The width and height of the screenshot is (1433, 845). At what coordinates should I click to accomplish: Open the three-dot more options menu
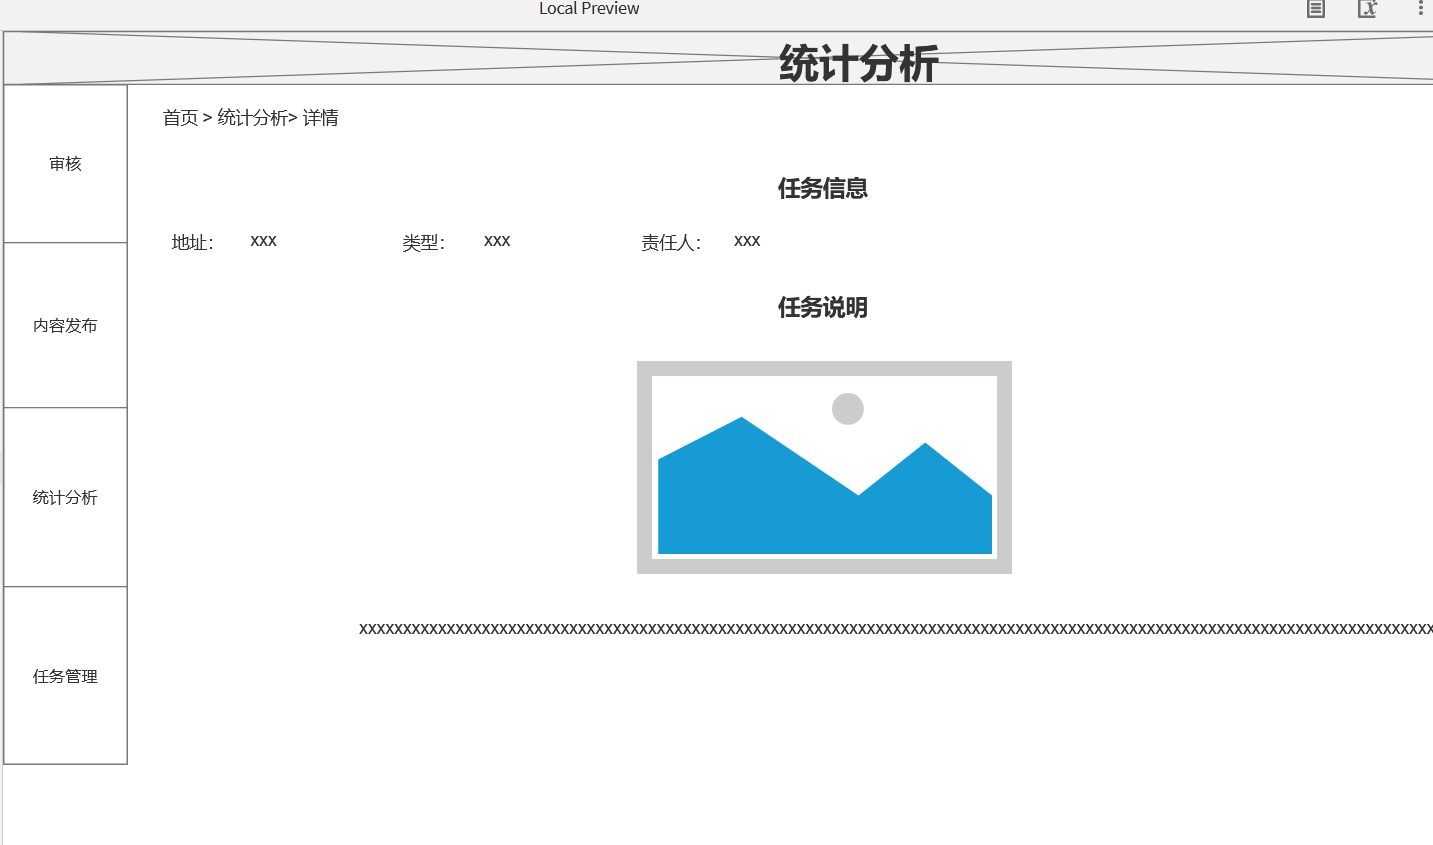(x=1420, y=8)
